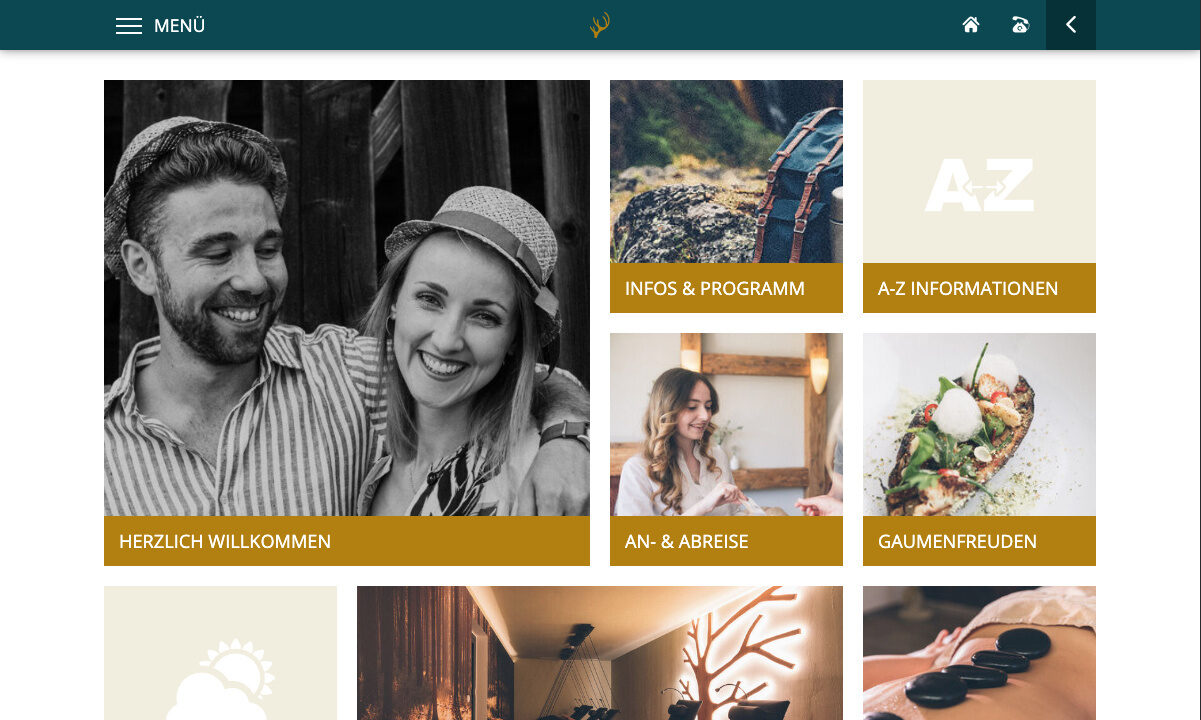
Task: Go to home via house icon
Action: click(x=971, y=25)
